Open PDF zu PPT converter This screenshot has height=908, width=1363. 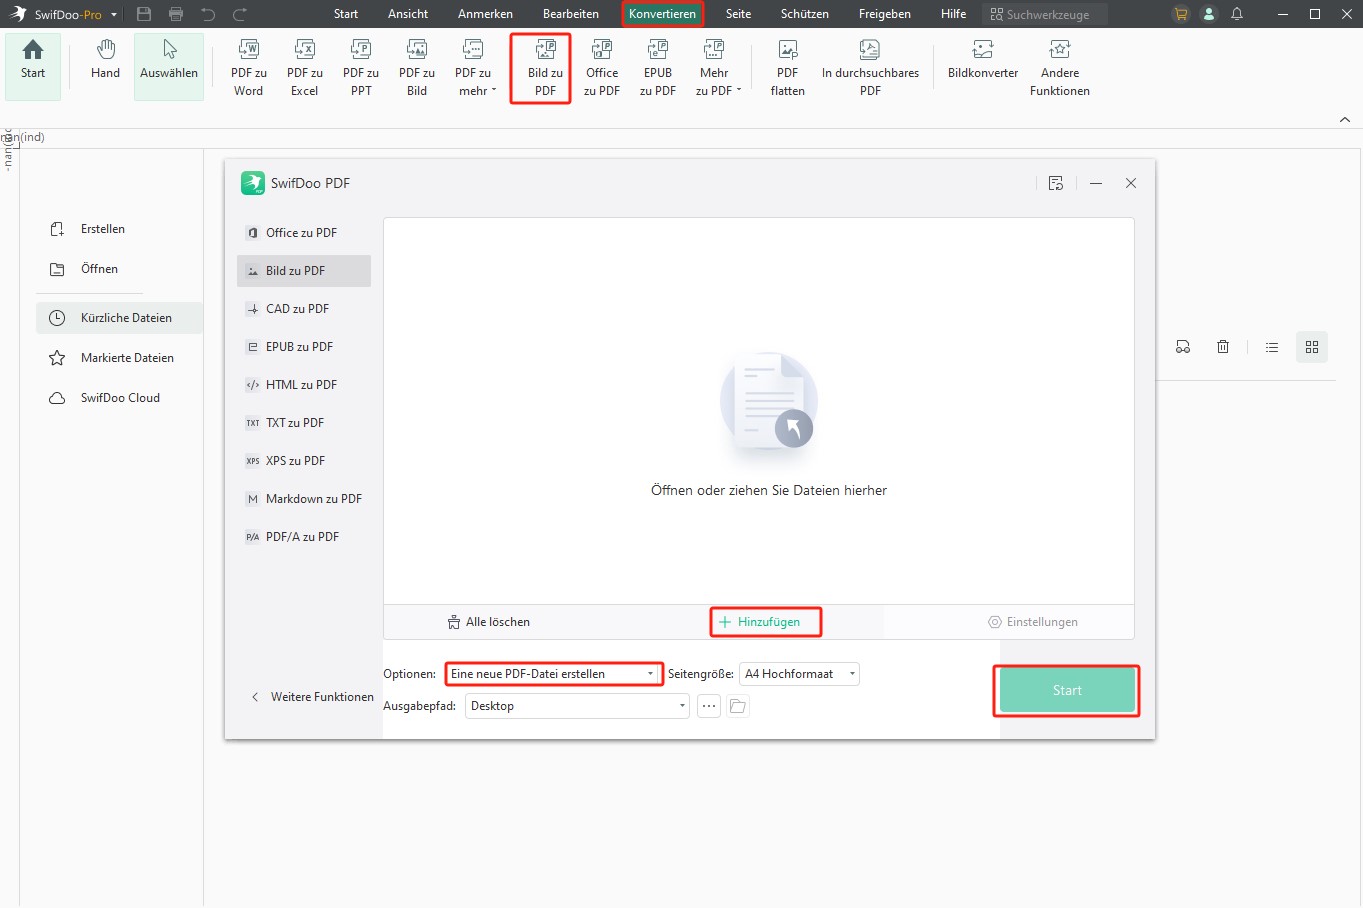(361, 68)
